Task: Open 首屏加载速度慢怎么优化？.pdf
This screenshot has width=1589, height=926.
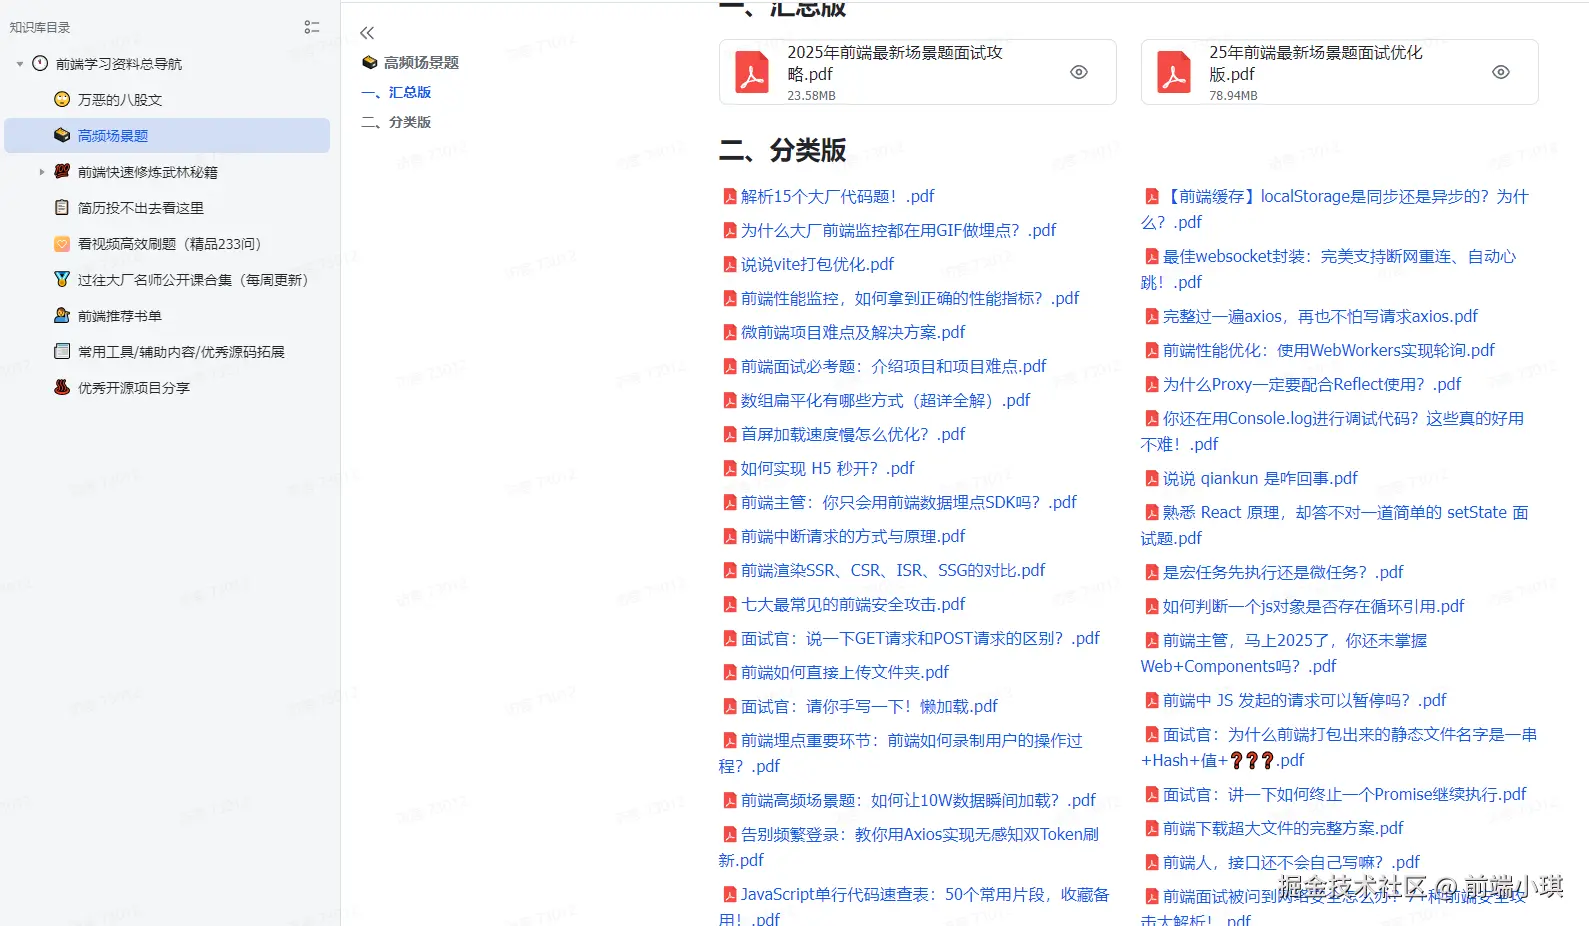Action: (x=853, y=434)
